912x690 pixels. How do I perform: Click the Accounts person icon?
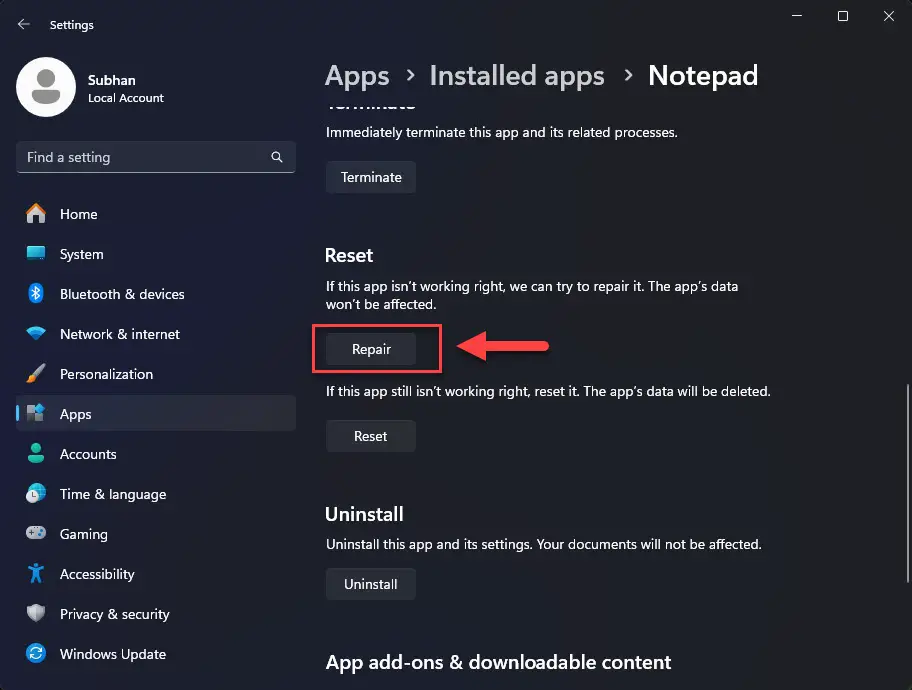point(36,453)
